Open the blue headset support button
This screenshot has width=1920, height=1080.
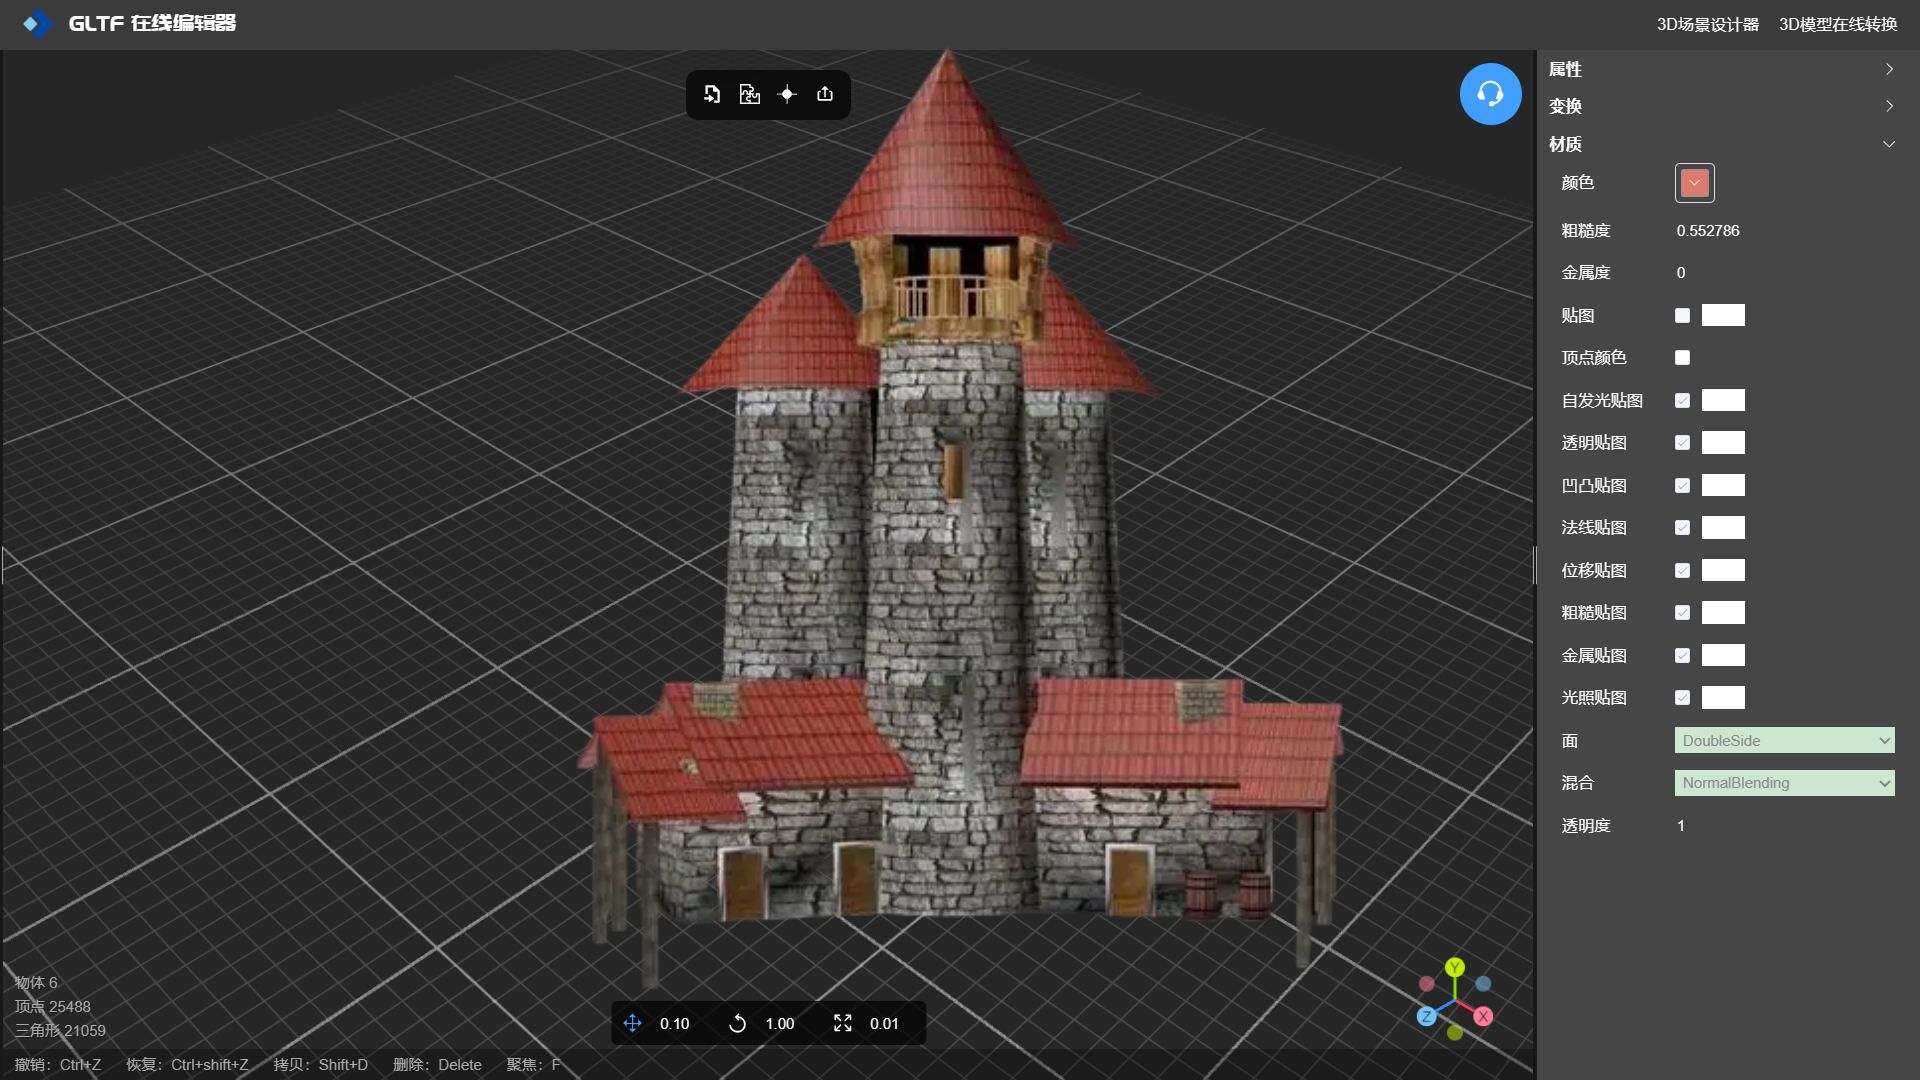coord(1490,94)
